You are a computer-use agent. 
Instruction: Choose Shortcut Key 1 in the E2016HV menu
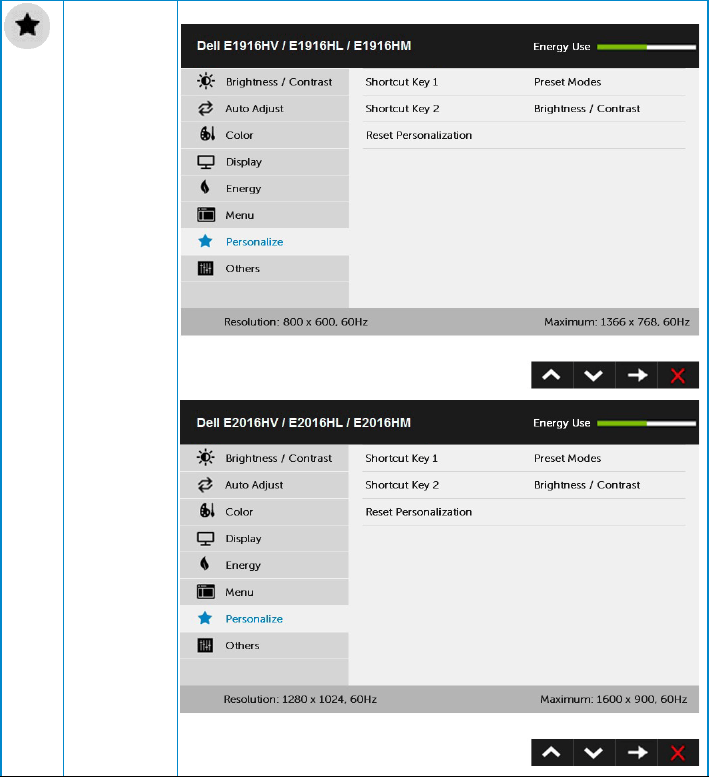click(x=402, y=458)
